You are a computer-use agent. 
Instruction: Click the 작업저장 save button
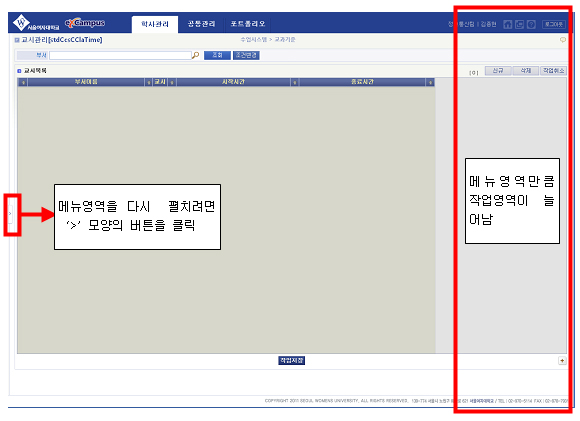tap(291, 360)
